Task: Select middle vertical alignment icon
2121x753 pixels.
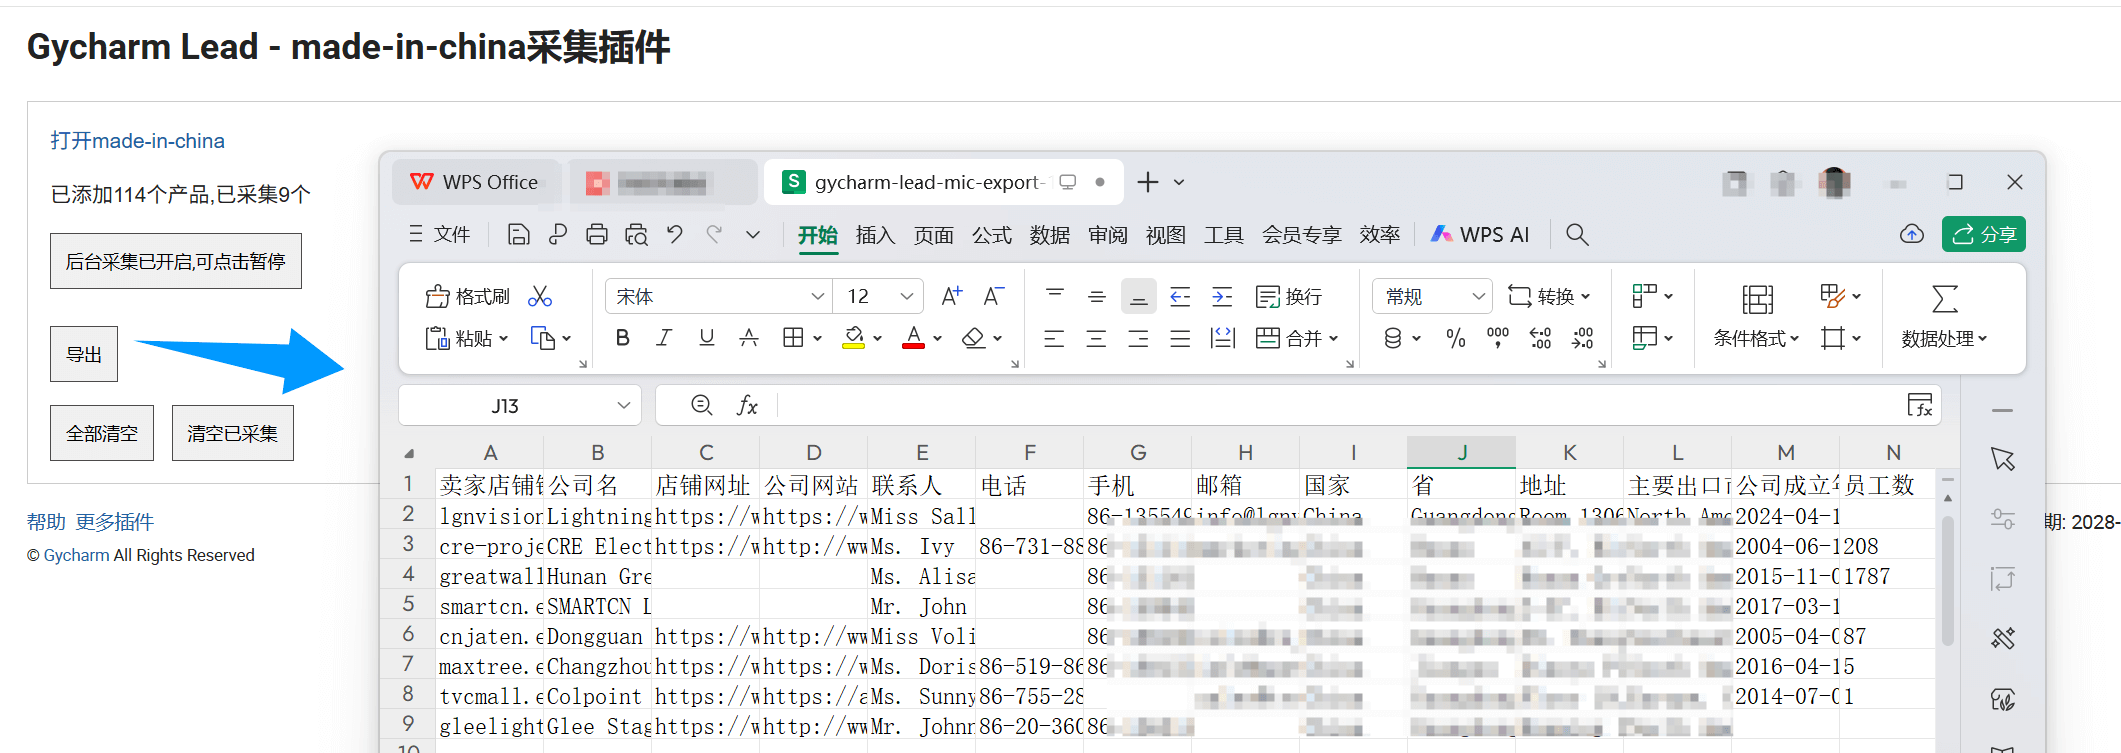Action: coord(1097,296)
